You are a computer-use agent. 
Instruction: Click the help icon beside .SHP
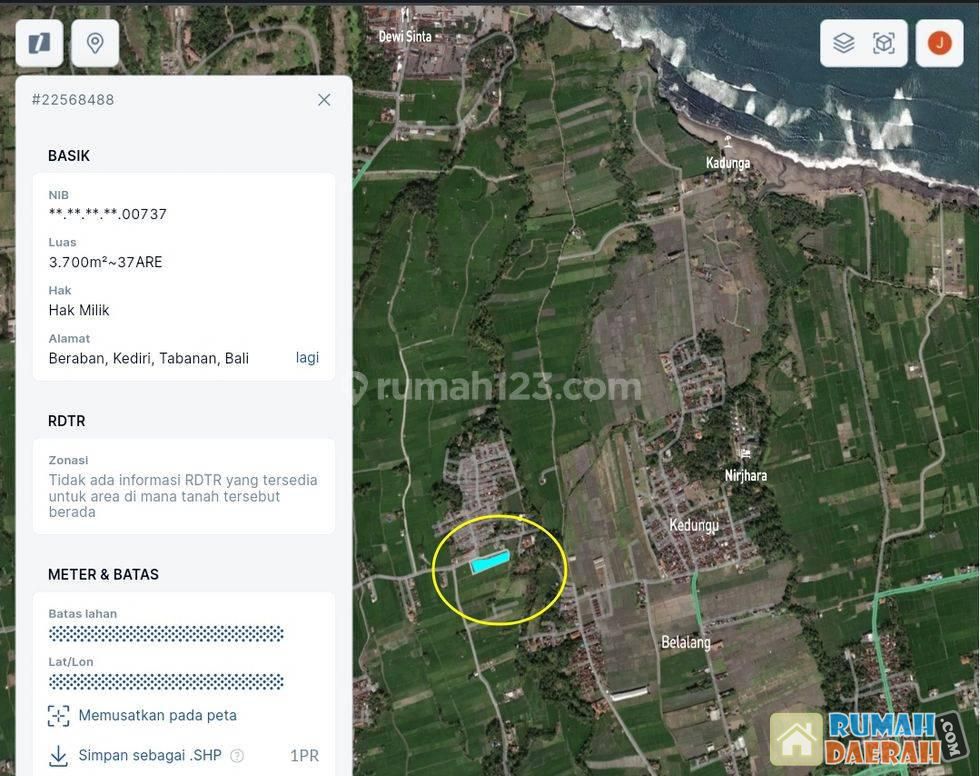coord(237,755)
